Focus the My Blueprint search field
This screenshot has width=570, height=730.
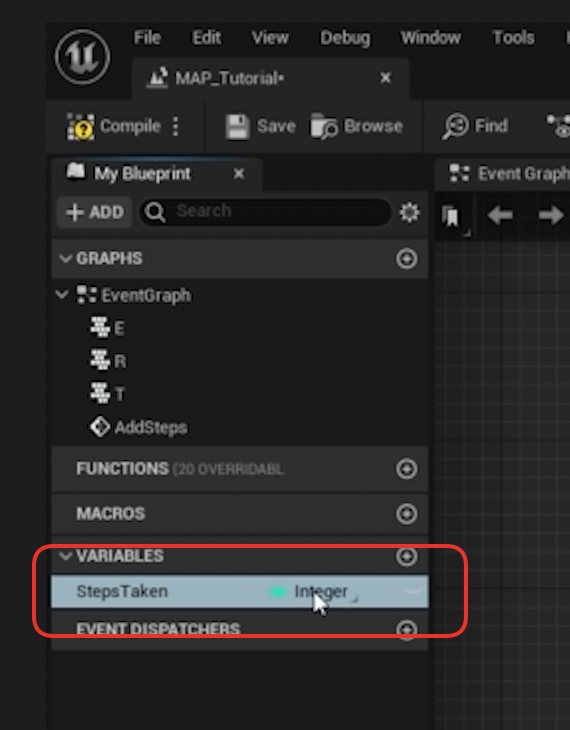[265, 212]
